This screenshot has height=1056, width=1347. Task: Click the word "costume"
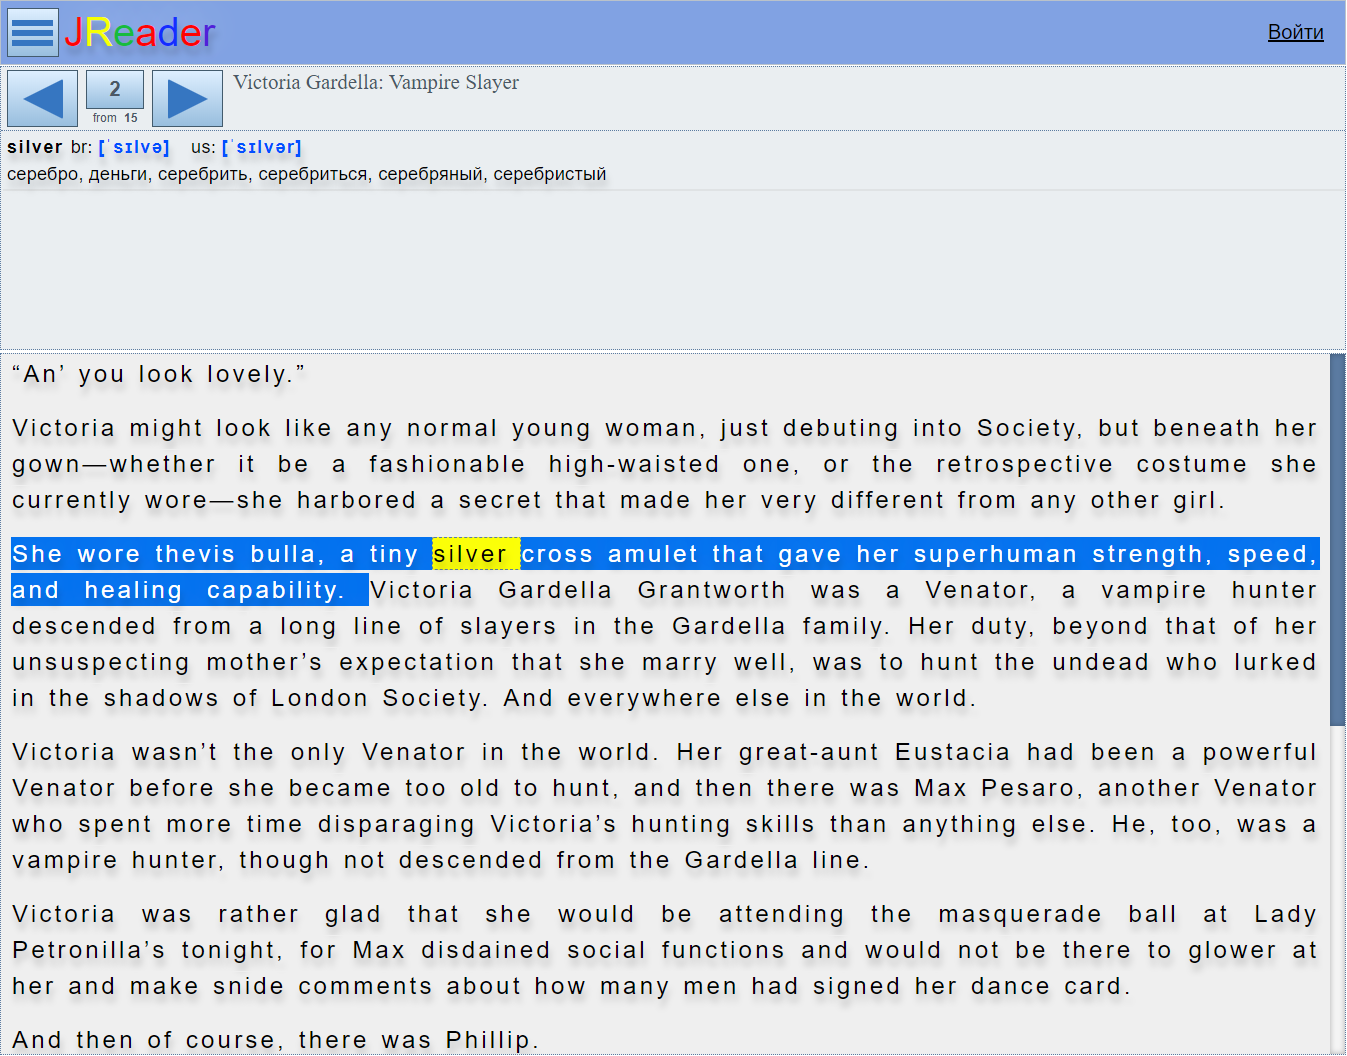[1192, 464]
